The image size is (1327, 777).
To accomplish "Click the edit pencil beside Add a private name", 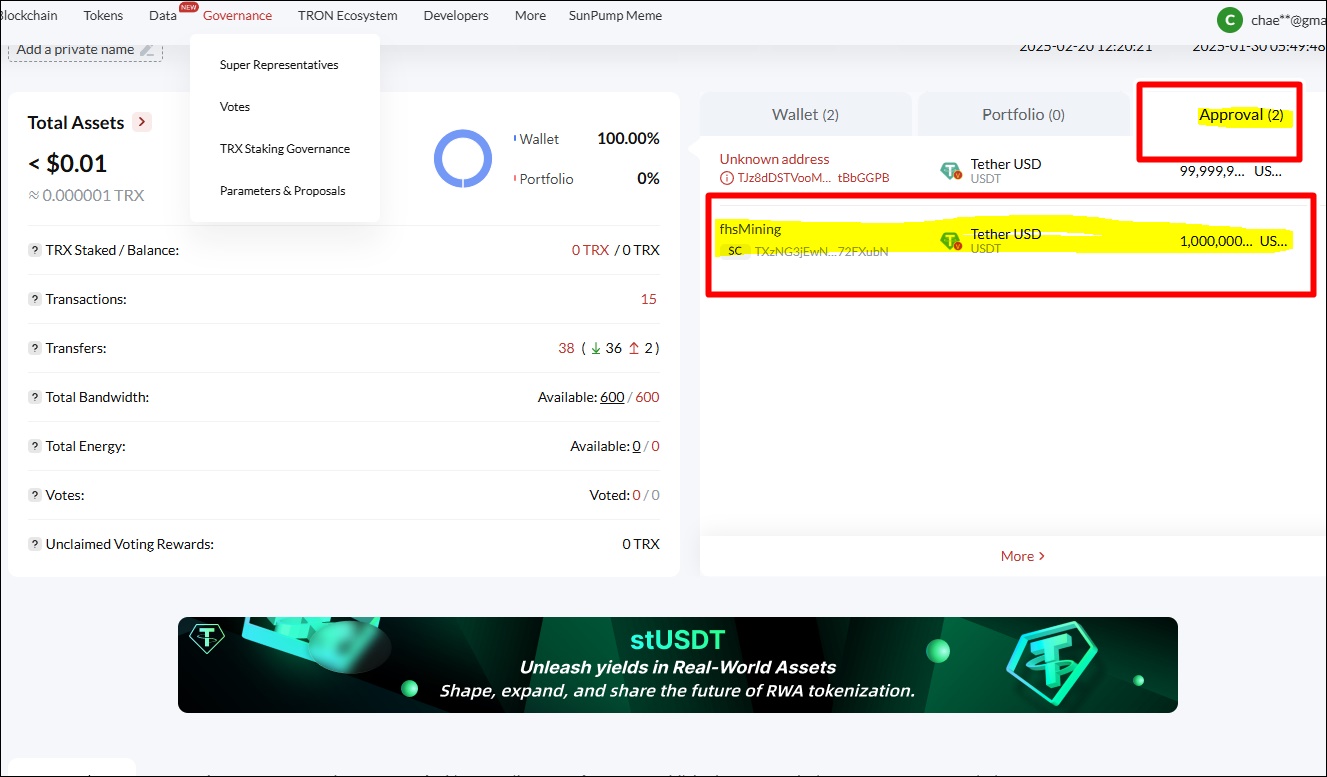I will [x=147, y=49].
